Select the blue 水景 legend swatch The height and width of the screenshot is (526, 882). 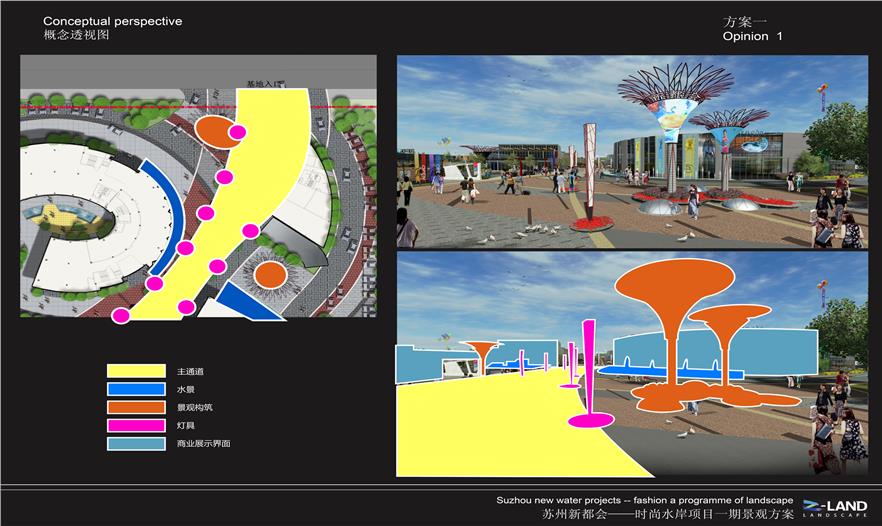[136, 389]
